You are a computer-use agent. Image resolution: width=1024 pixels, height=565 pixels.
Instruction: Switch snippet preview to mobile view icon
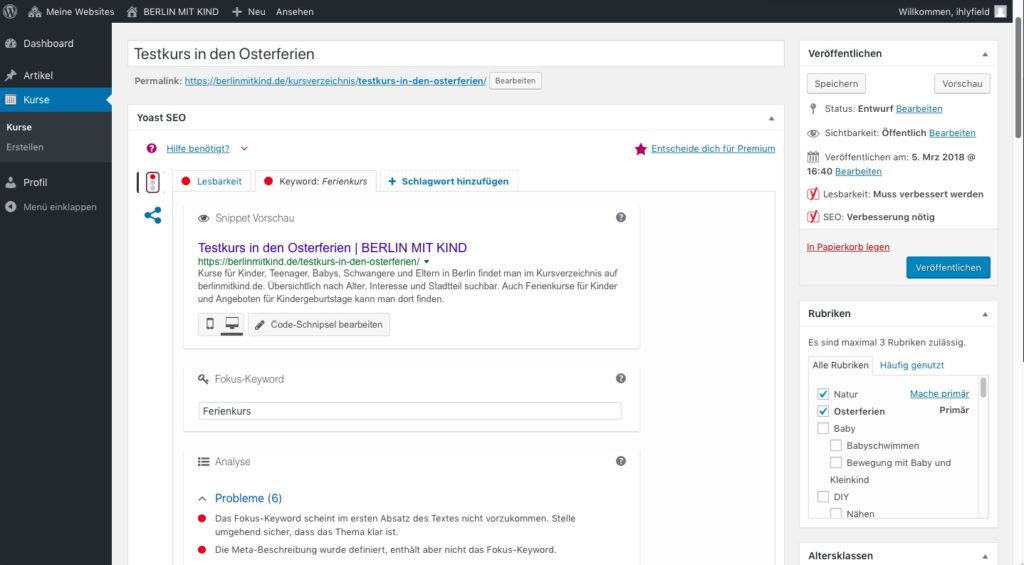click(x=210, y=324)
